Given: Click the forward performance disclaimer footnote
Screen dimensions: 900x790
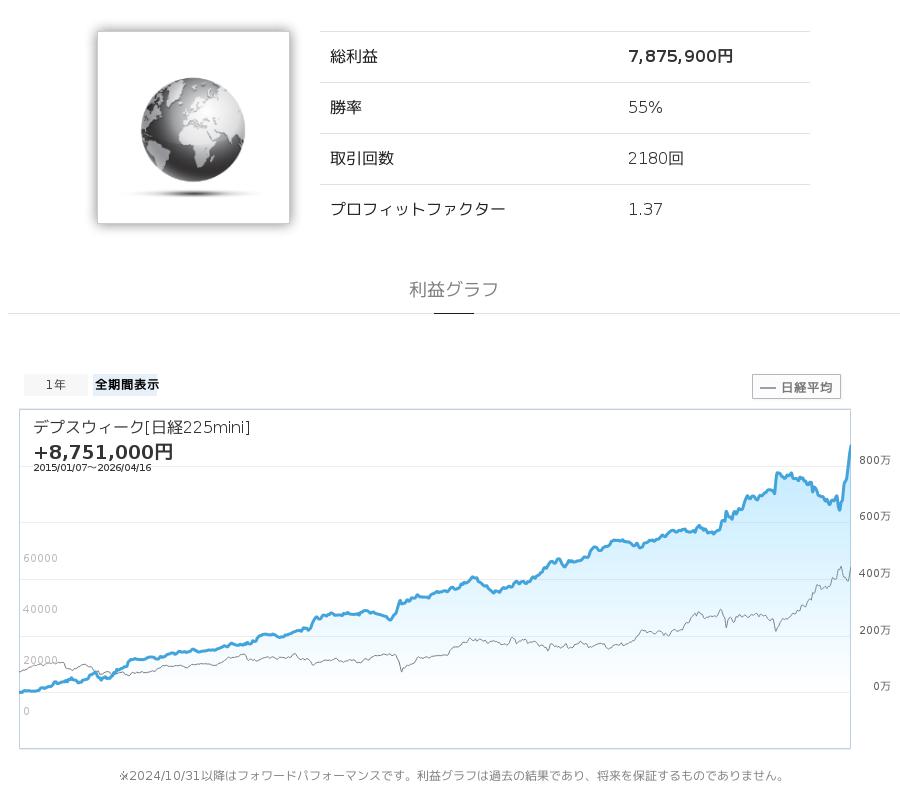Looking at the screenshot, I should [452, 776].
